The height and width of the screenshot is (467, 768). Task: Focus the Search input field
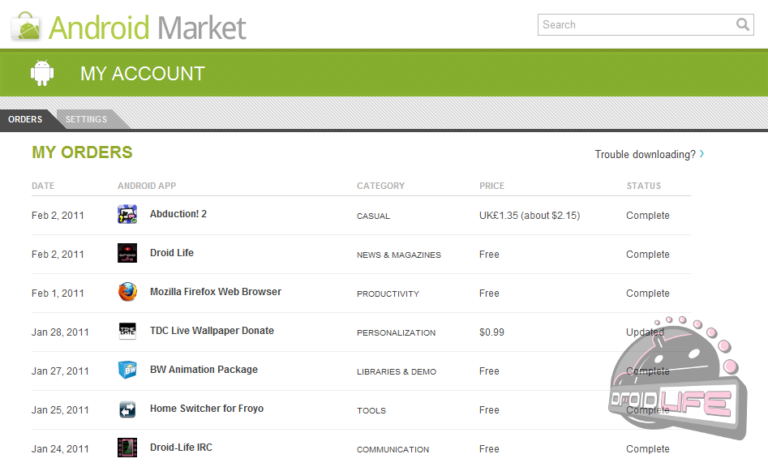[636, 25]
